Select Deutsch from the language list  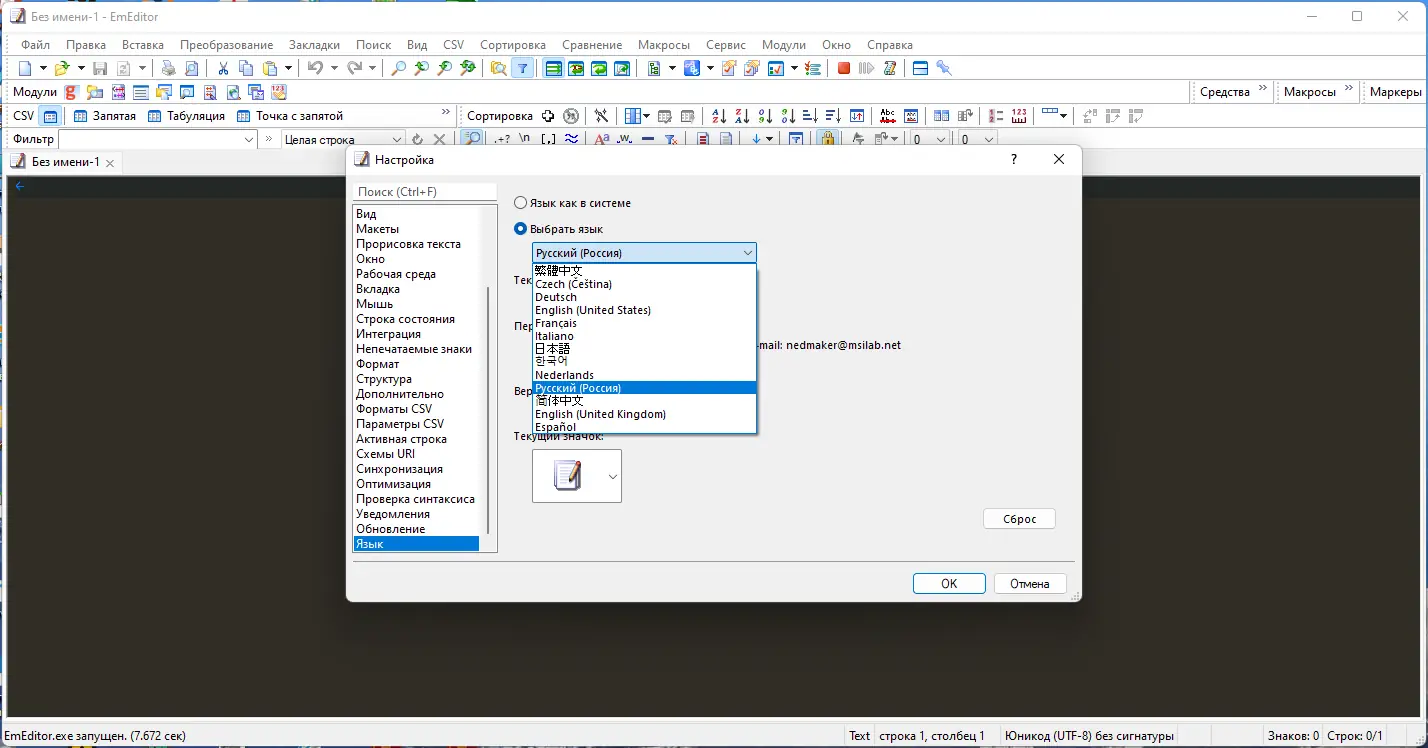tap(644, 297)
